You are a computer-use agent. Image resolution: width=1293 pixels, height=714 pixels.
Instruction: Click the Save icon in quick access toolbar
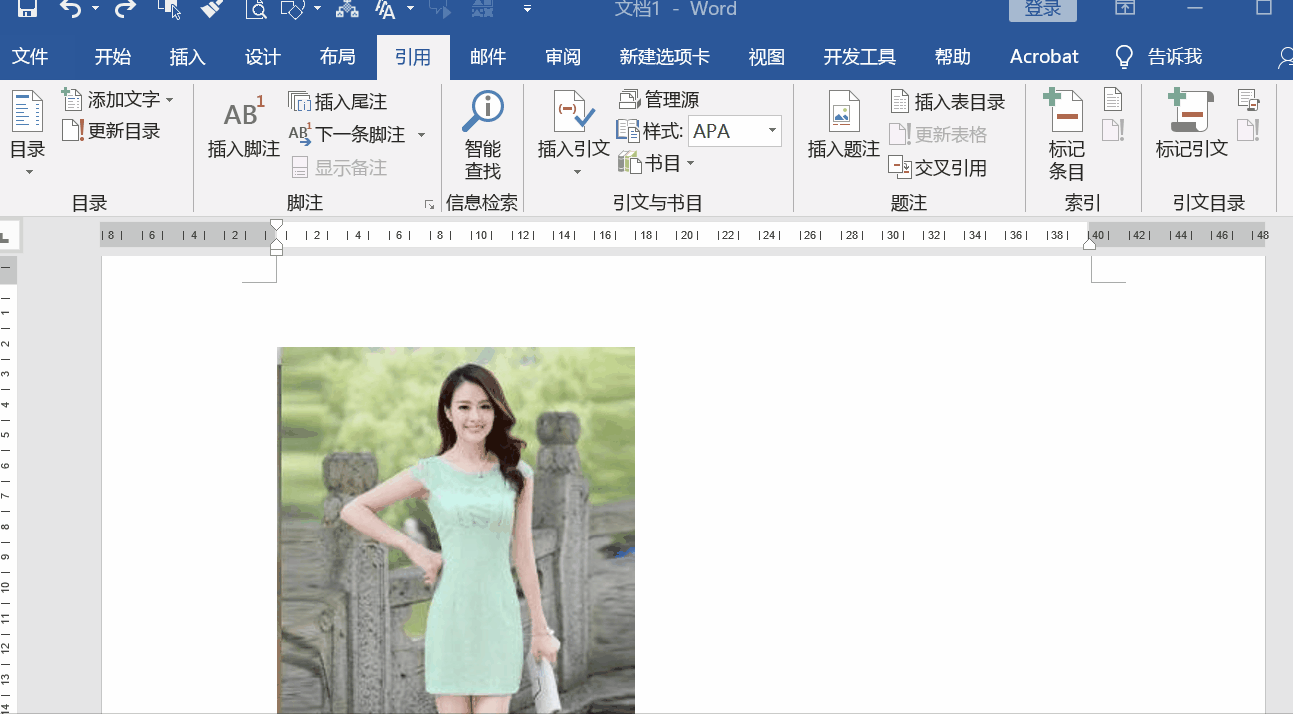pos(27,9)
